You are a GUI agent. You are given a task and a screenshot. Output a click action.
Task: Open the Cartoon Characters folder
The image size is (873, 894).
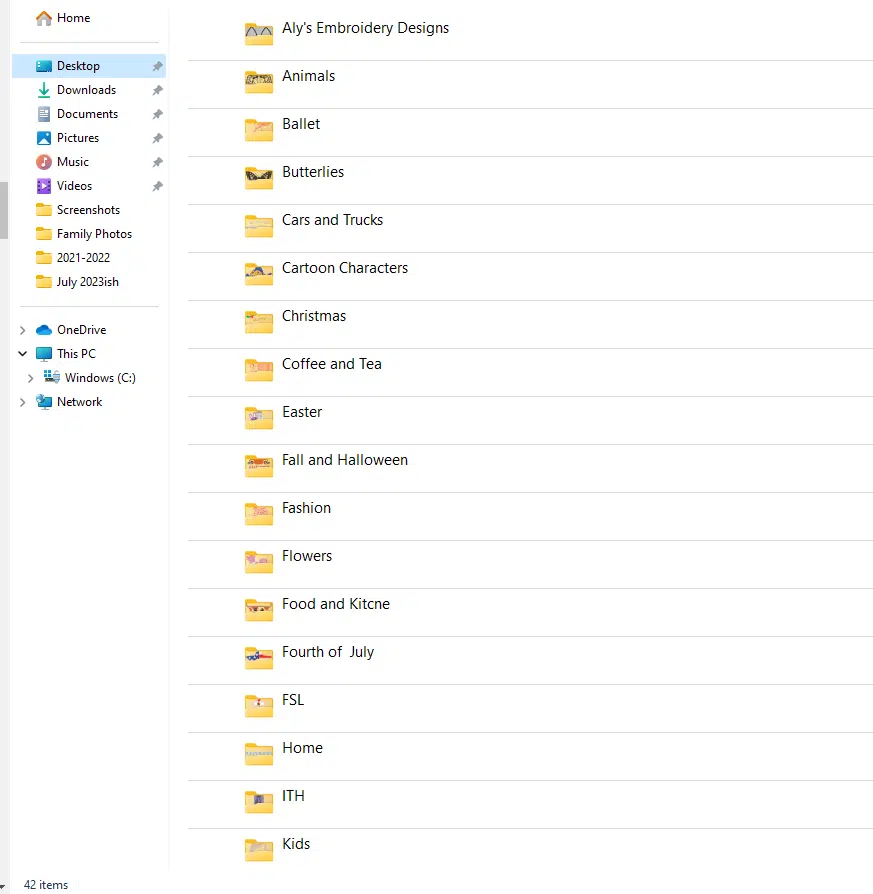pos(344,268)
